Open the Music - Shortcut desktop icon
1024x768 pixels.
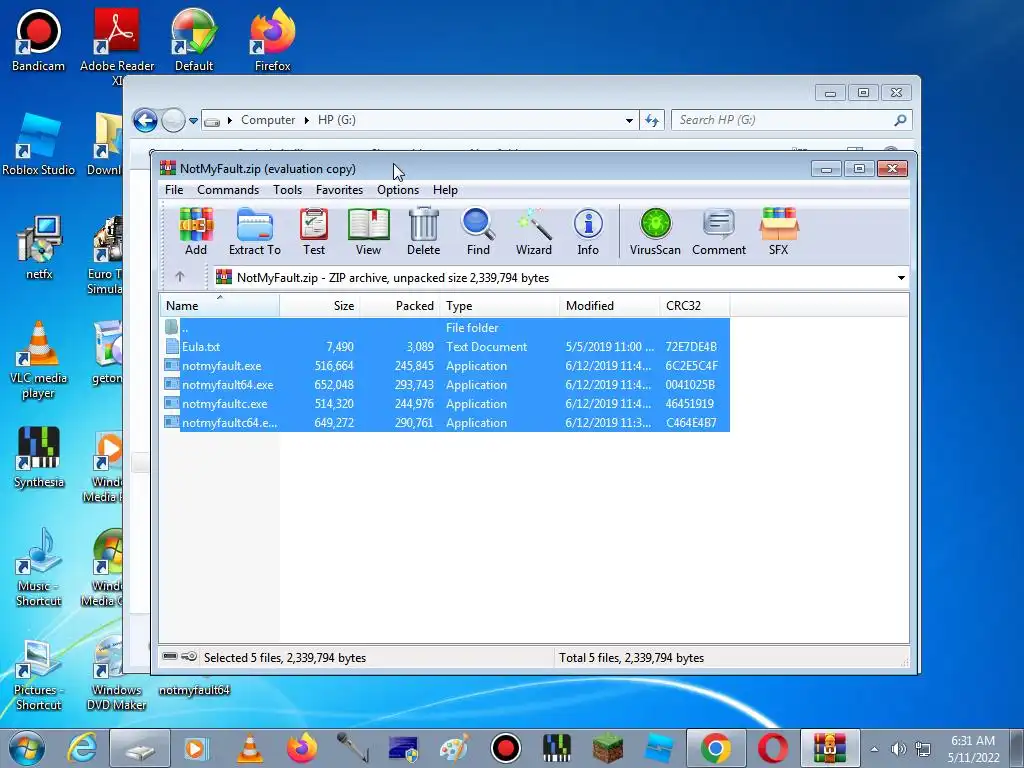38,568
